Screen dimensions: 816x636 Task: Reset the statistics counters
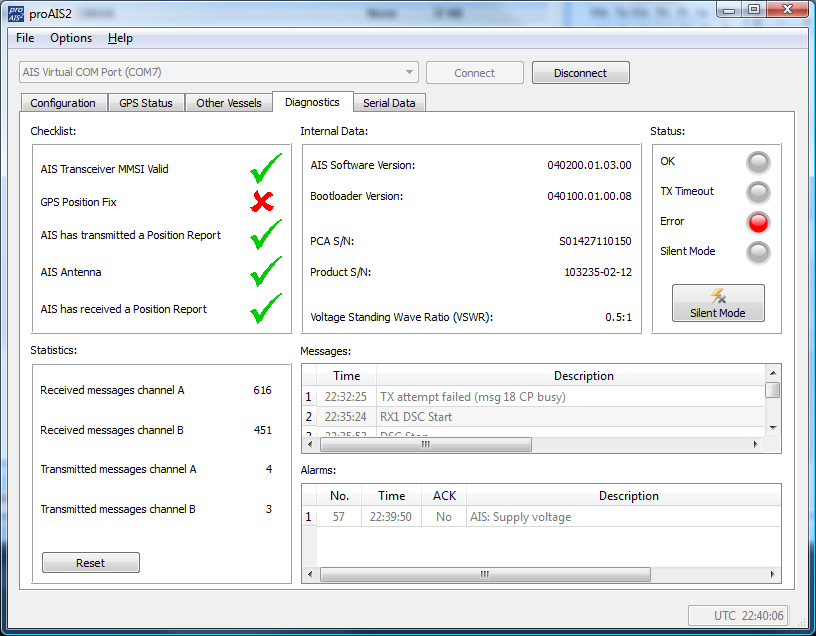coord(90,563)
